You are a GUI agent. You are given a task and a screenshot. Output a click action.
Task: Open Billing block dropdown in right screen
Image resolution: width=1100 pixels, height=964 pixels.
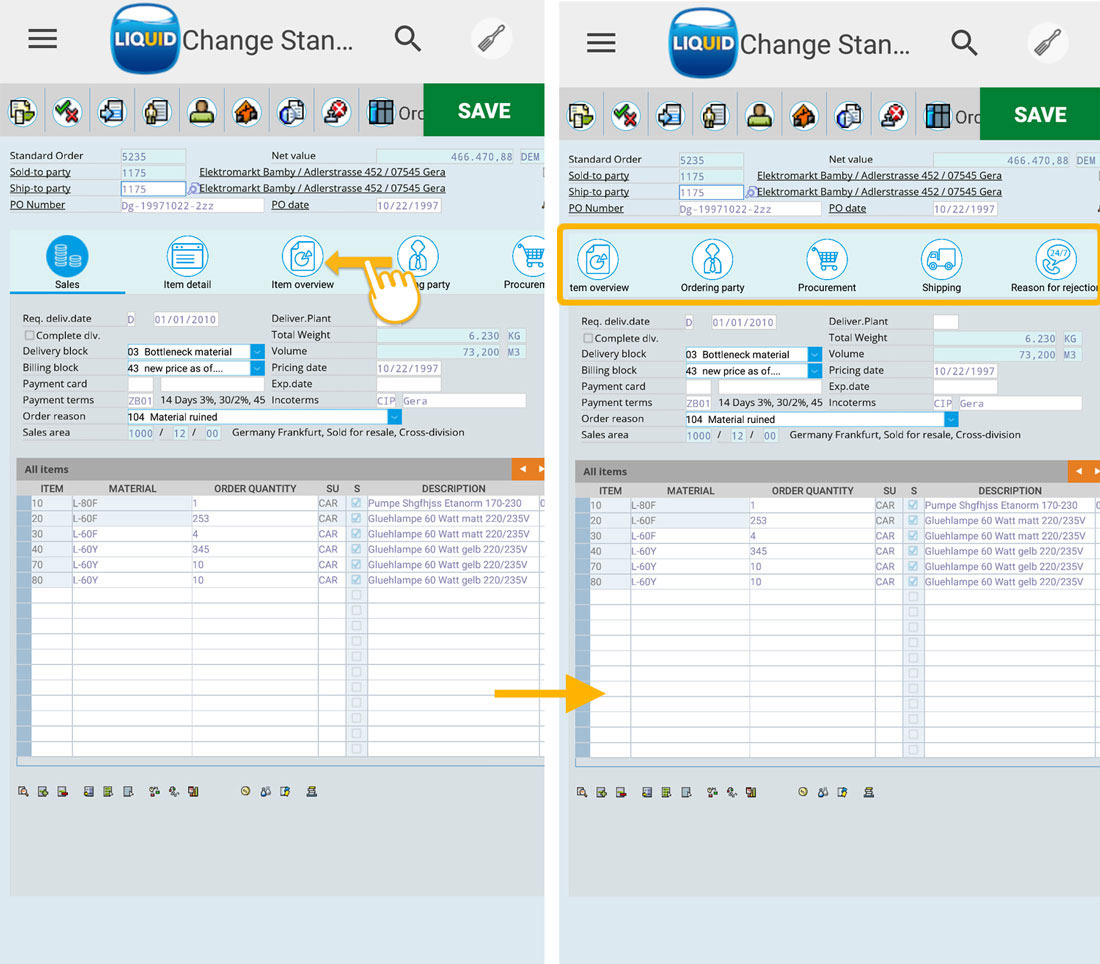(x=815, y=371)
